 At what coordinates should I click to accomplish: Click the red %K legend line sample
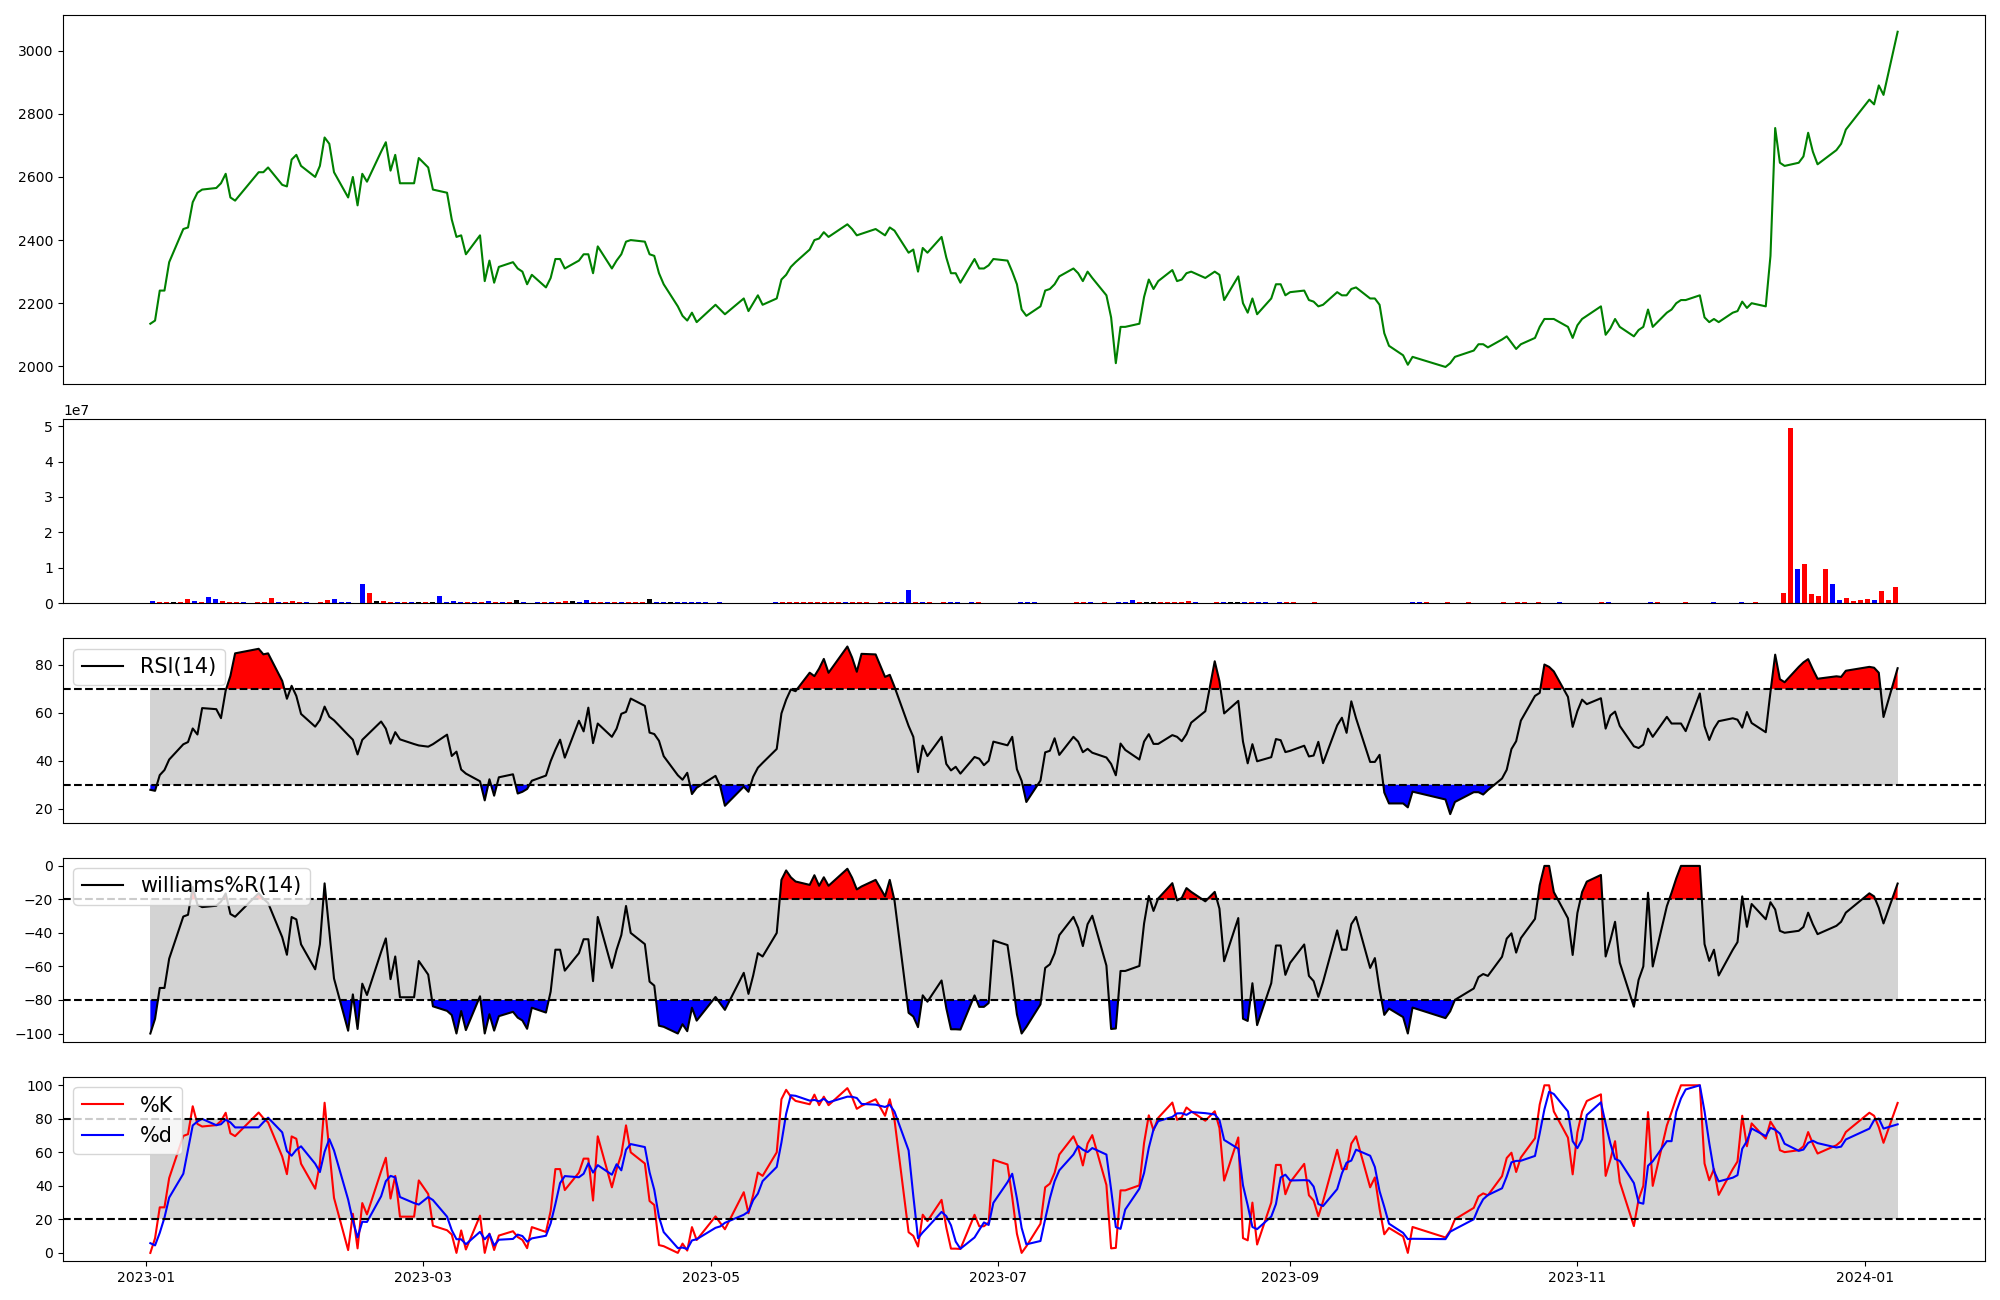tap(103, 1105)
